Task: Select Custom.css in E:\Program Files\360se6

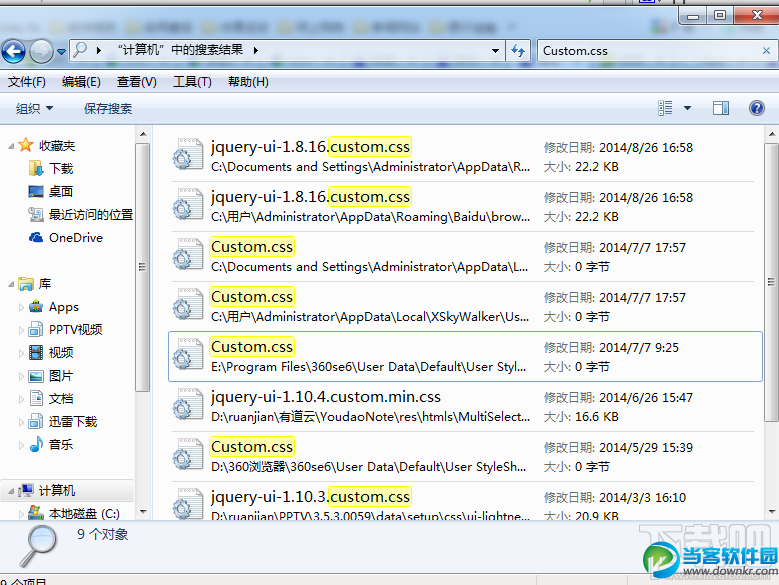Action: 465,357
